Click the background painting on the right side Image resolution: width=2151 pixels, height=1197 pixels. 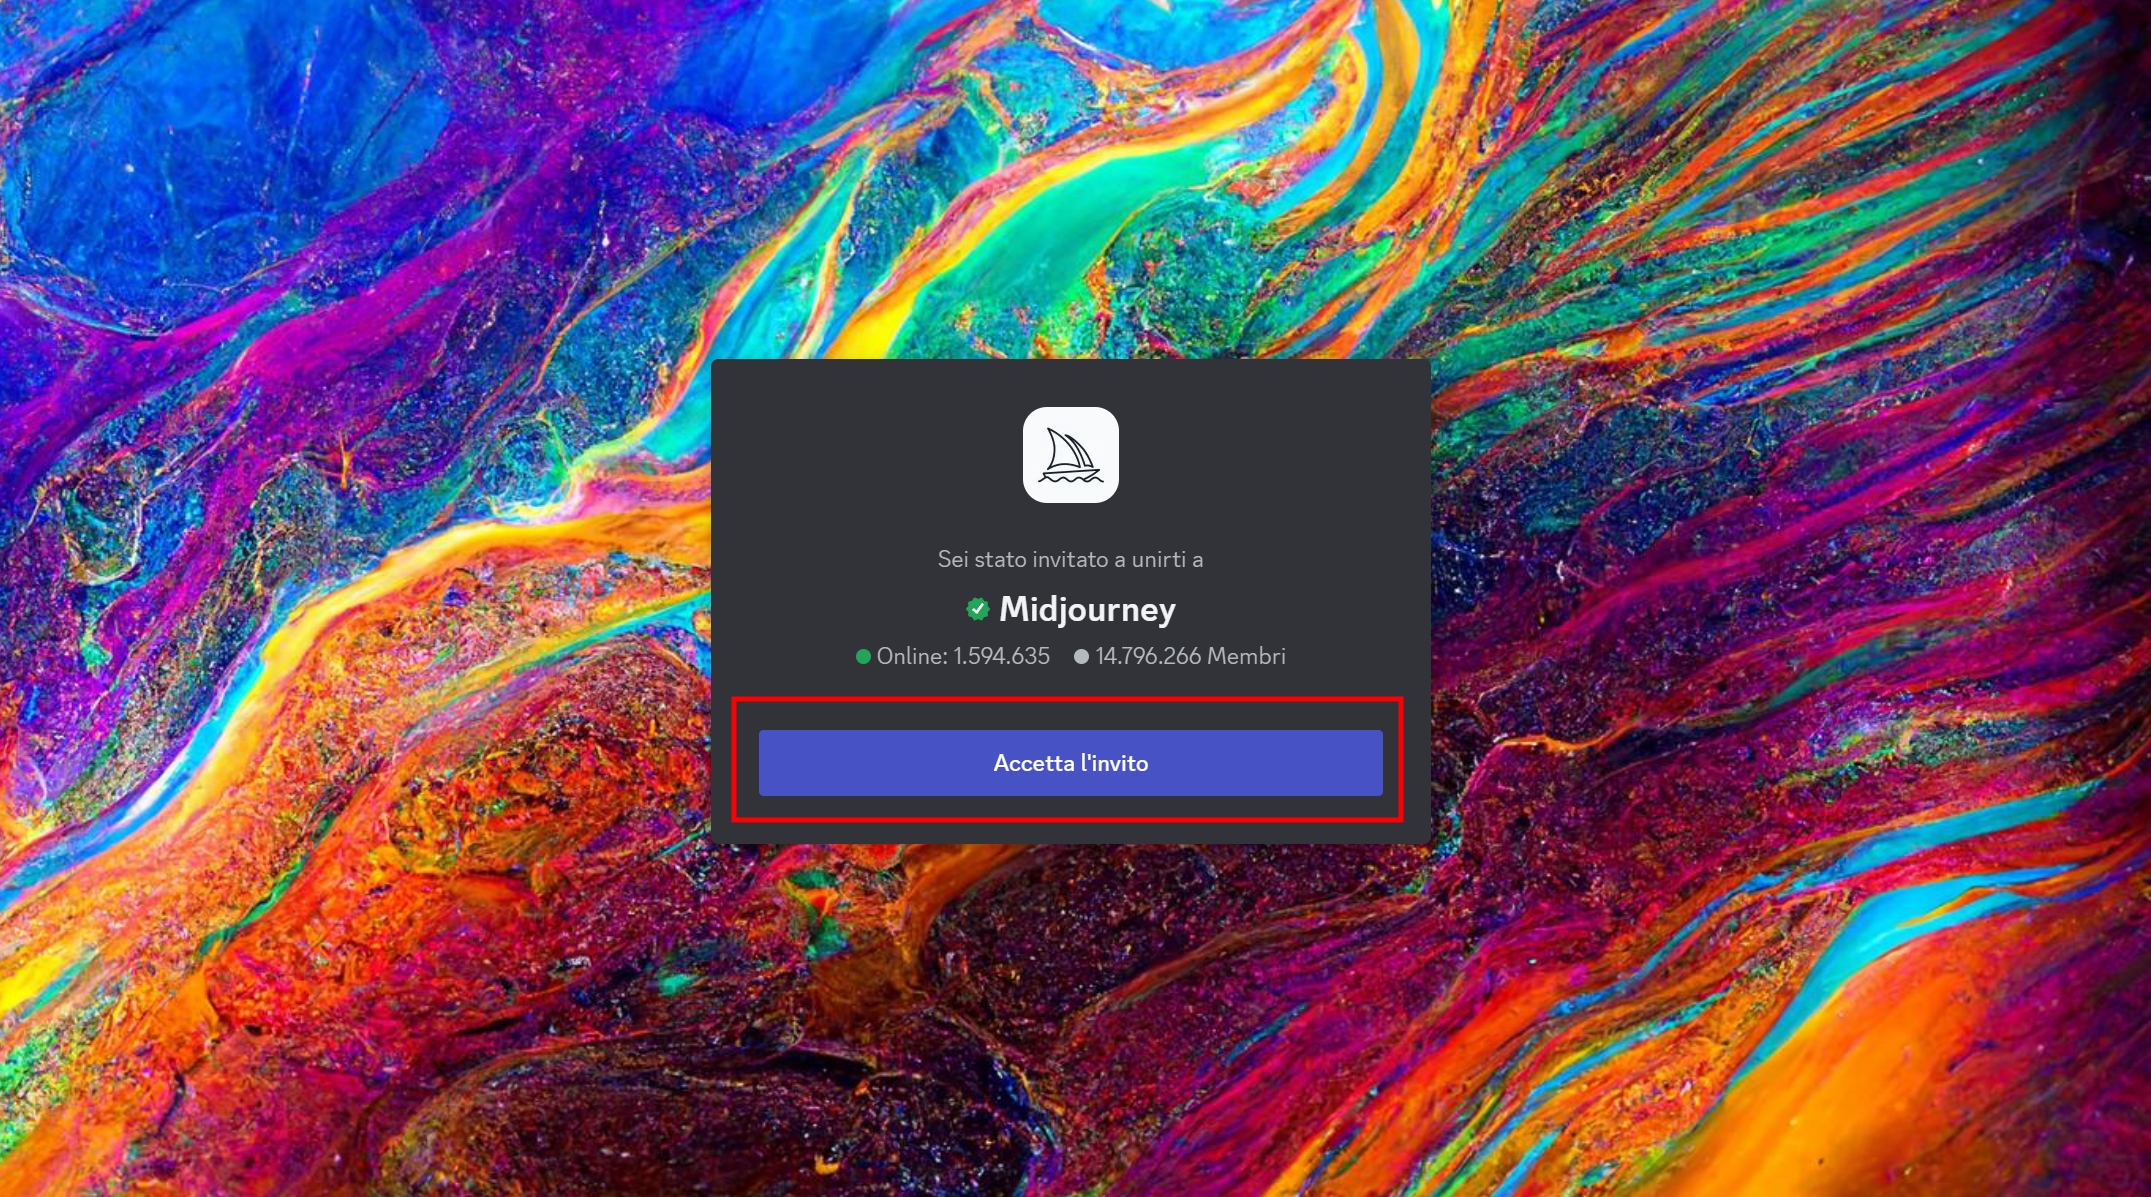pyautogui.click(x=1800, y=600)
